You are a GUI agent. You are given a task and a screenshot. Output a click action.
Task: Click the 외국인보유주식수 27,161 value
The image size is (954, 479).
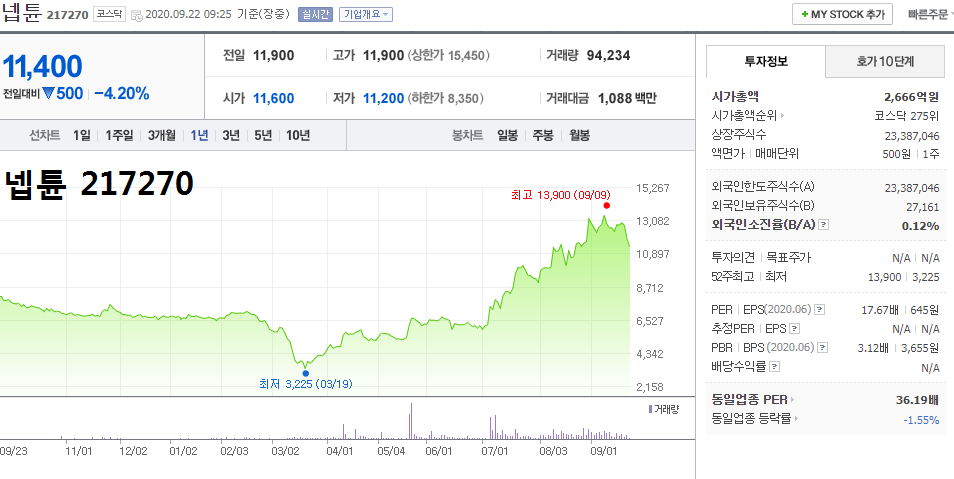point(922,207)
